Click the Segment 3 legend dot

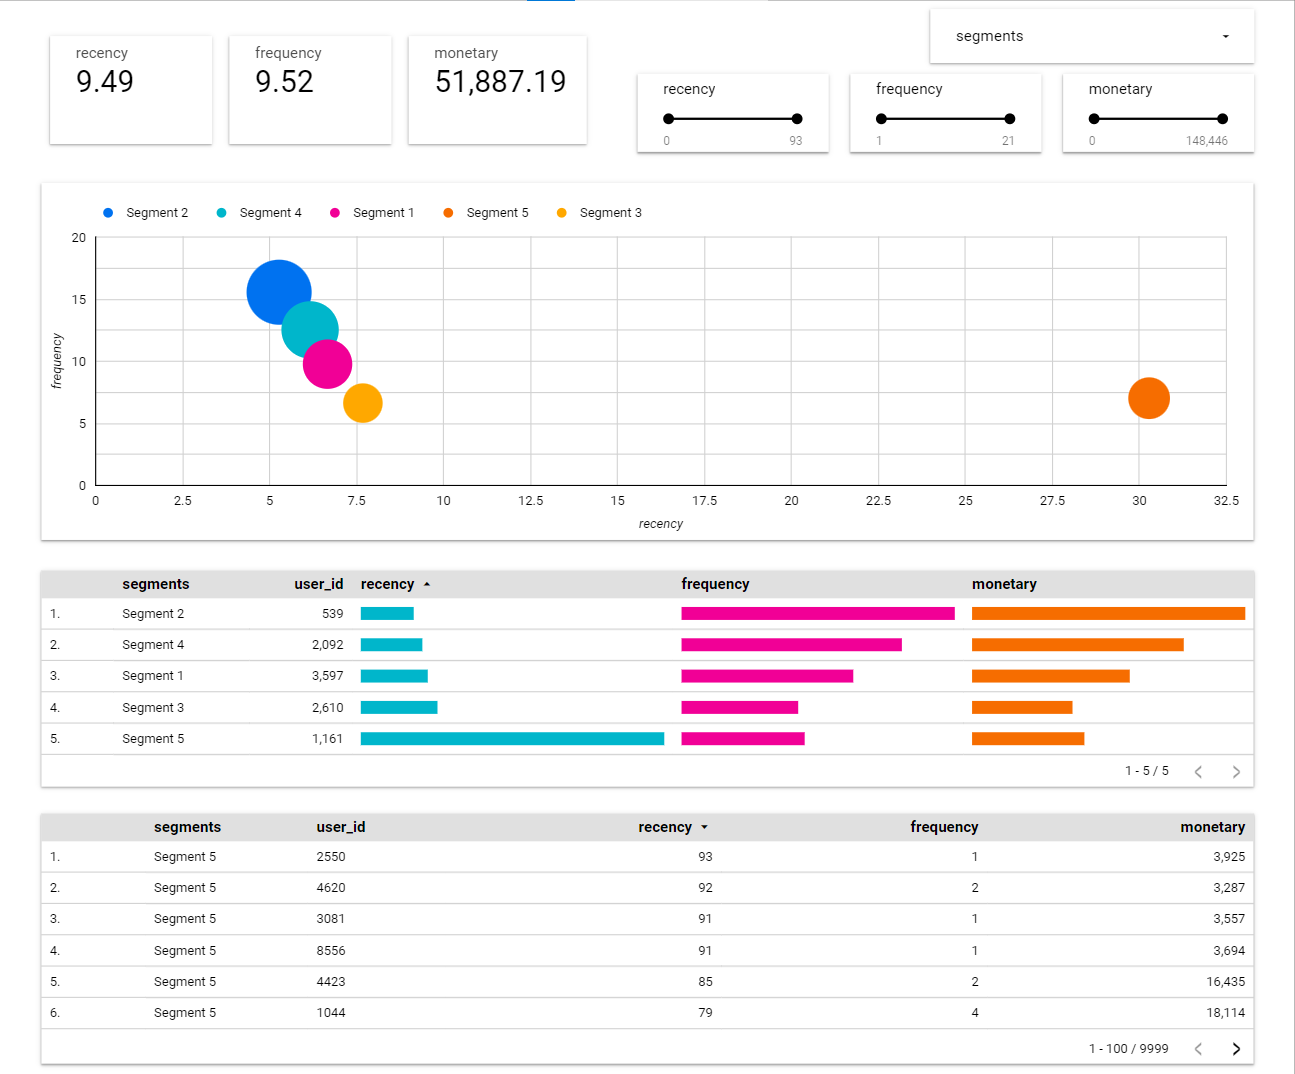click(x=562, y=213)
